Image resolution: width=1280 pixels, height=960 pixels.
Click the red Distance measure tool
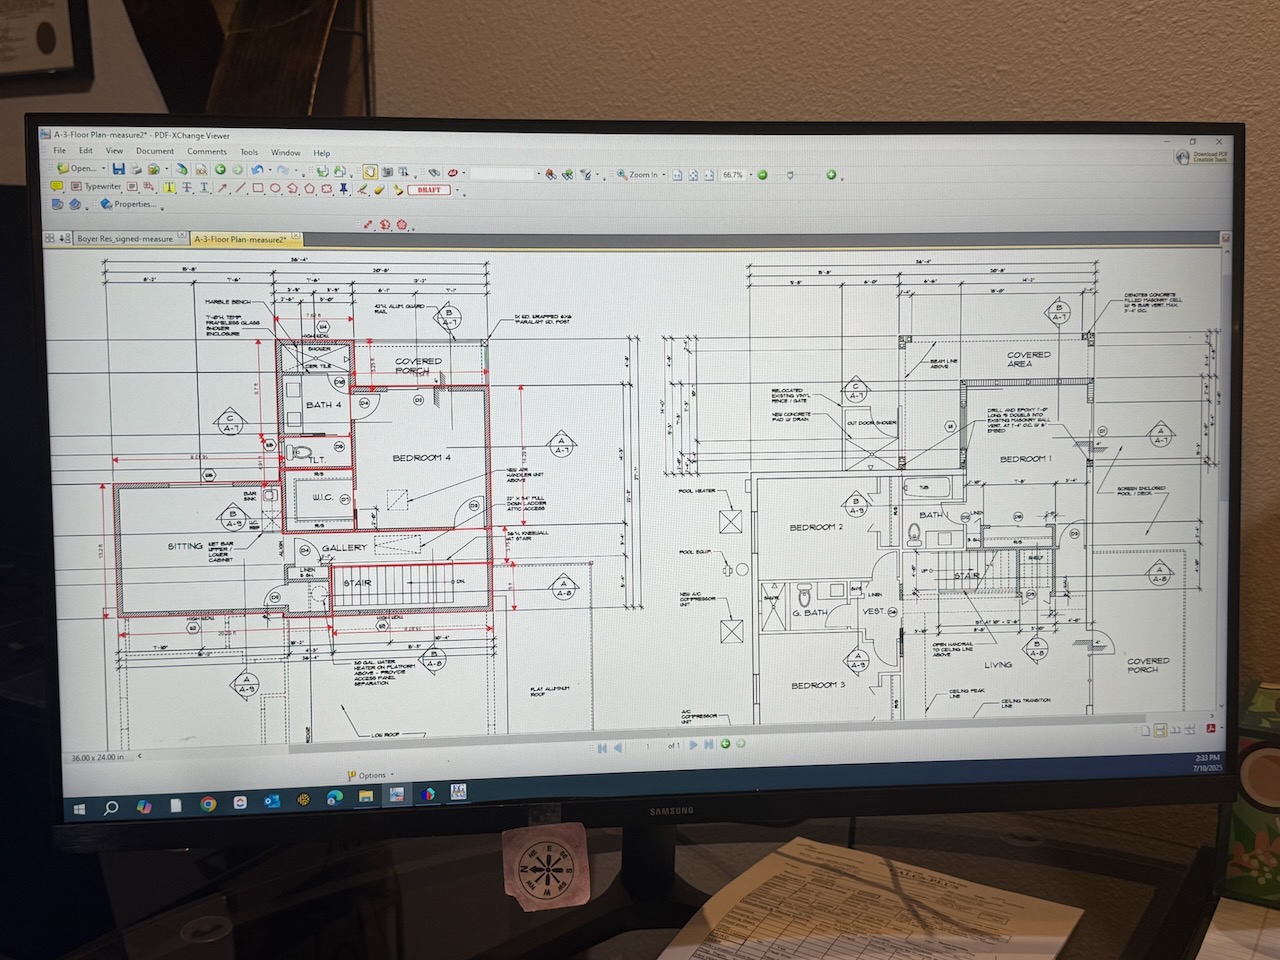368,224
